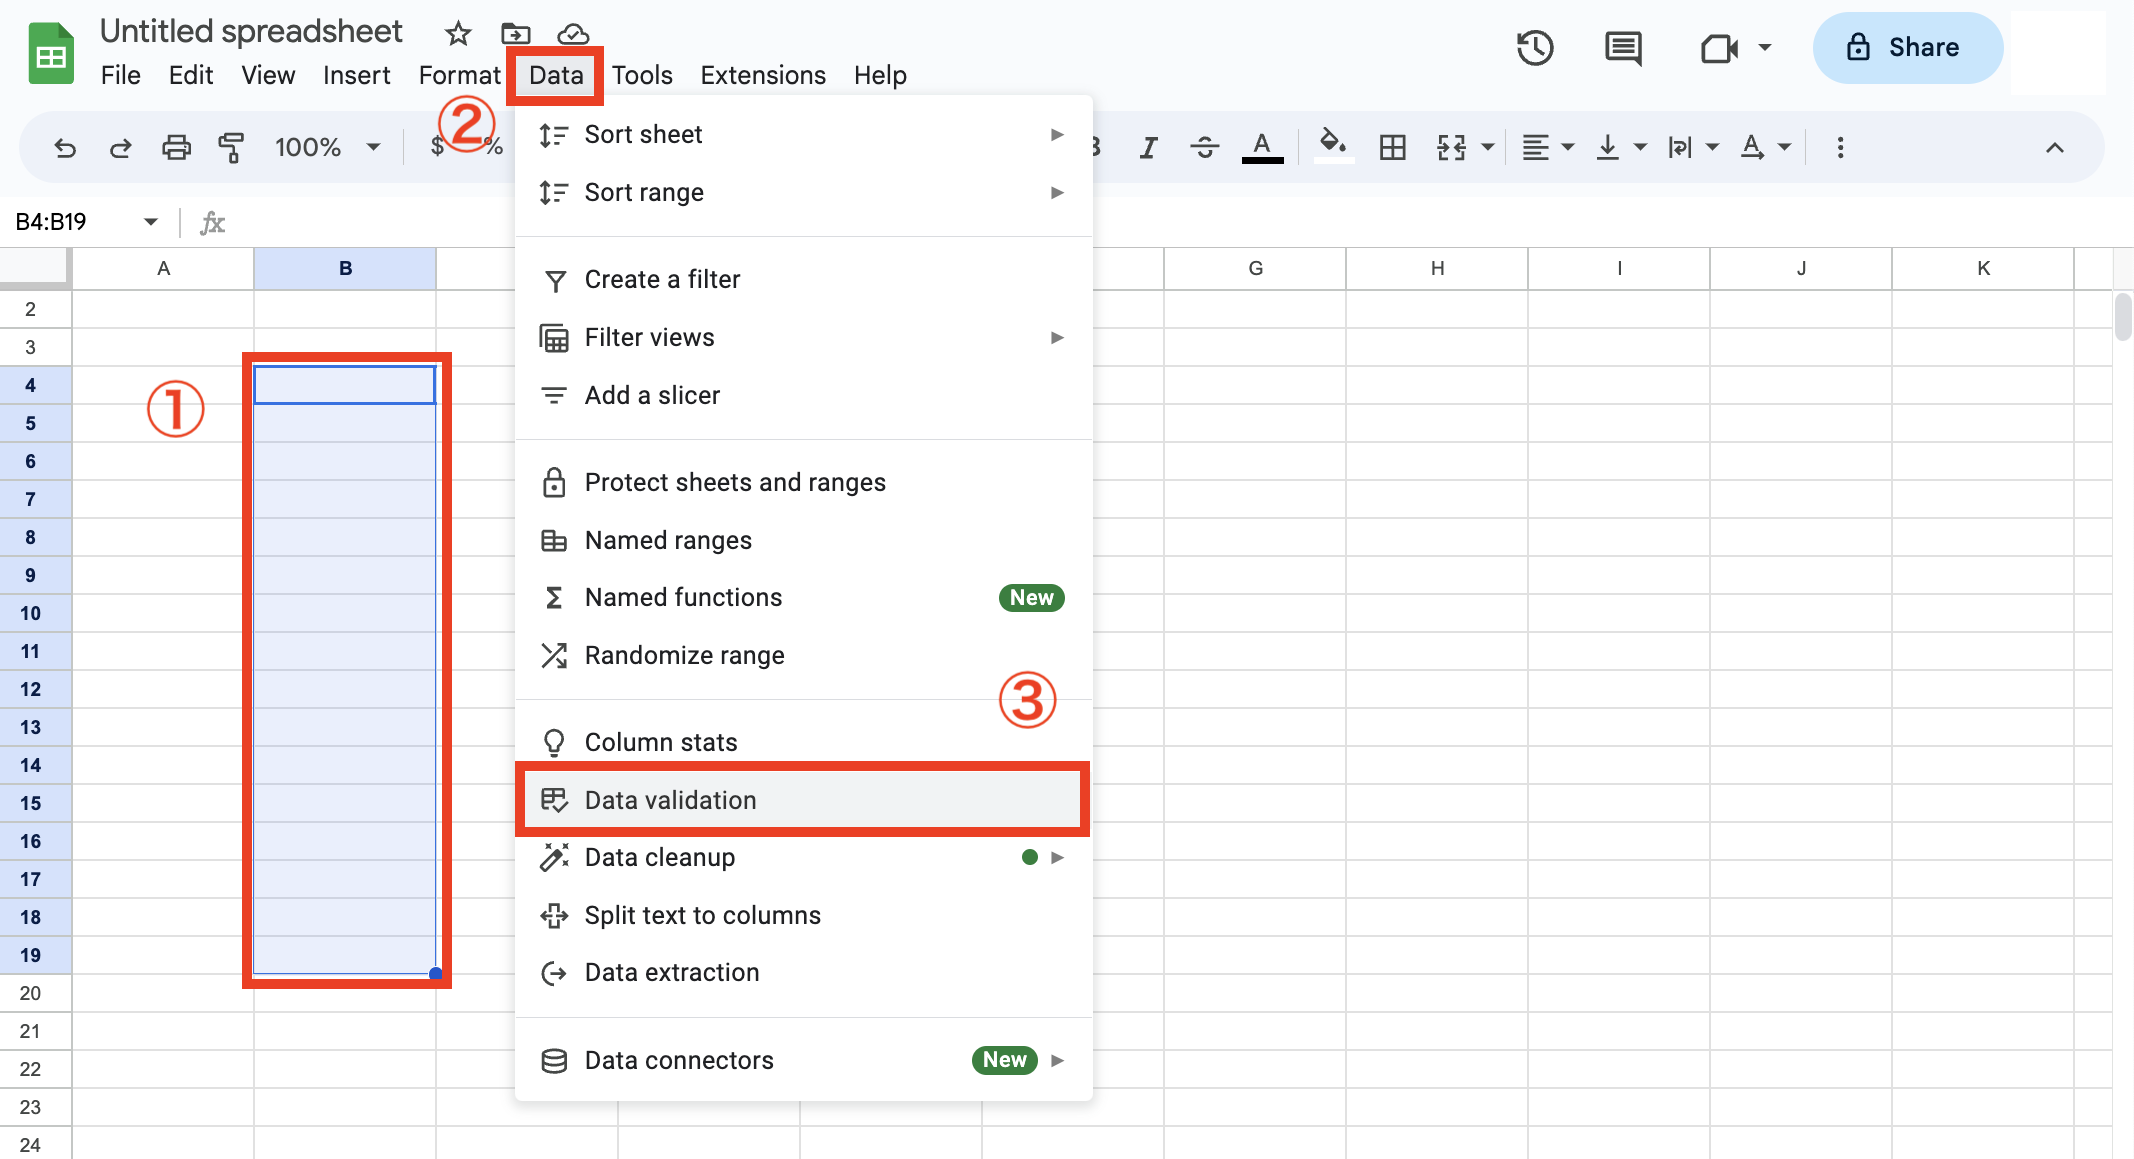
Task: Click the undo arrow icon
Action: click(65, 147)
